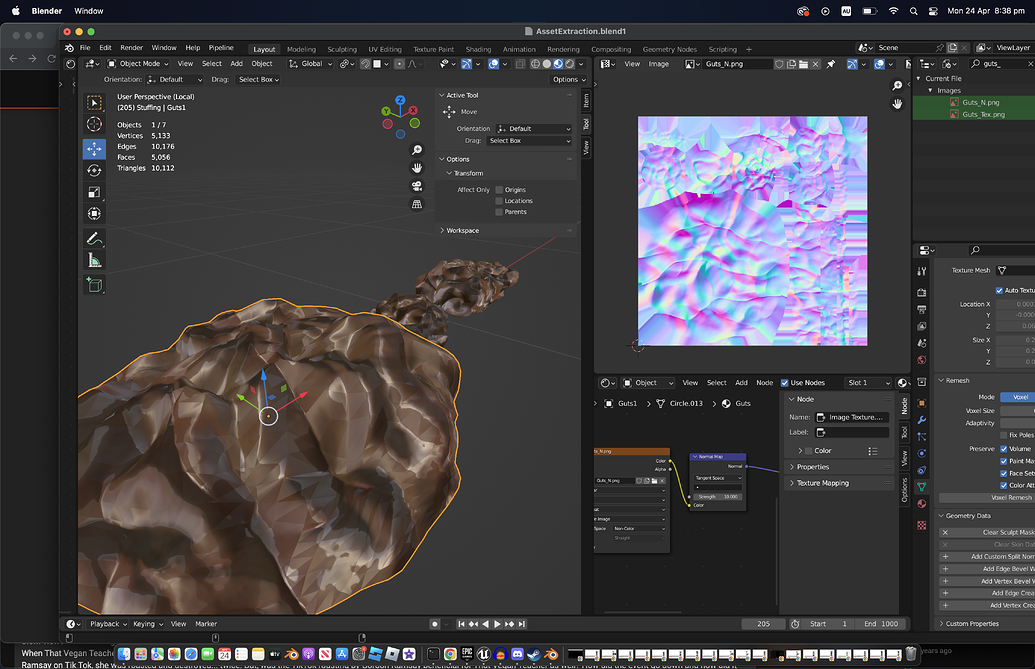The image size is (1035, 669).
Task: Select the Select Box tool
Action: 94,102
